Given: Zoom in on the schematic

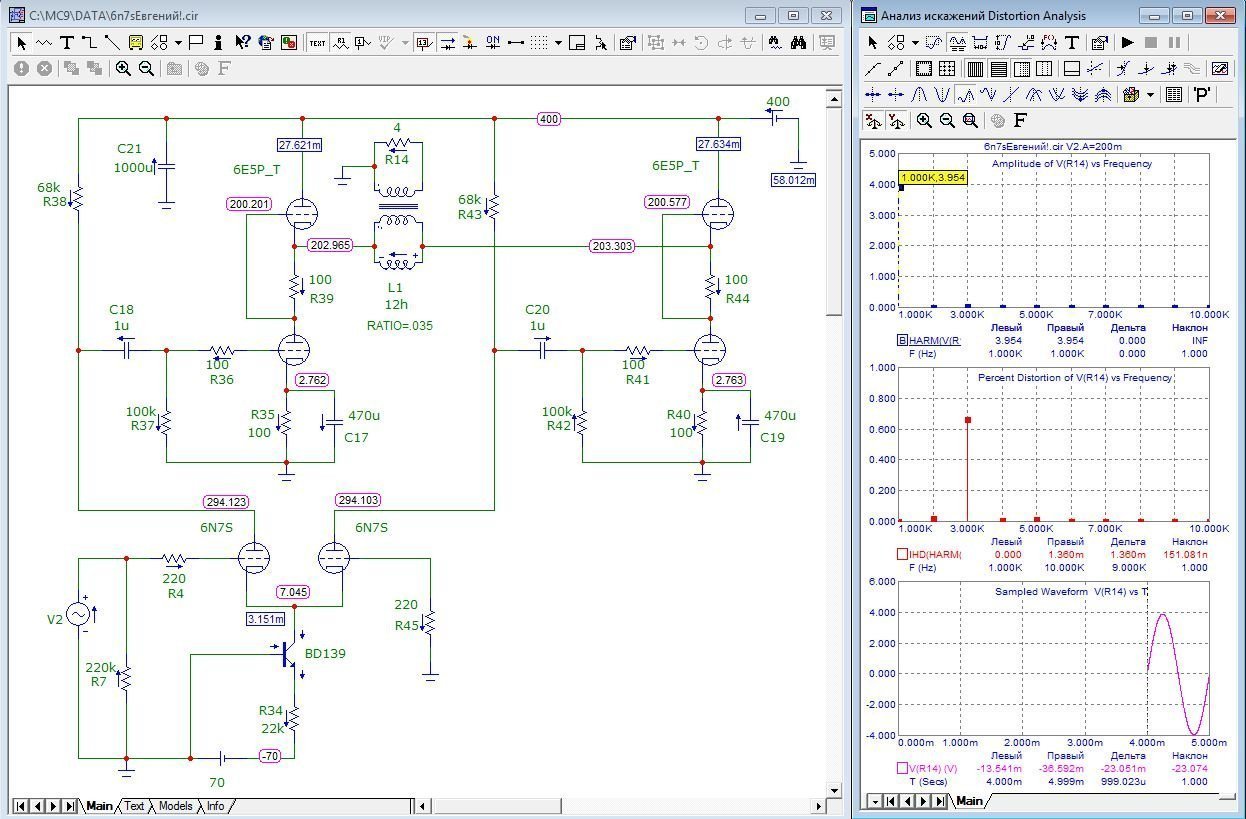Looking at the screenshot, I should 123,69.
